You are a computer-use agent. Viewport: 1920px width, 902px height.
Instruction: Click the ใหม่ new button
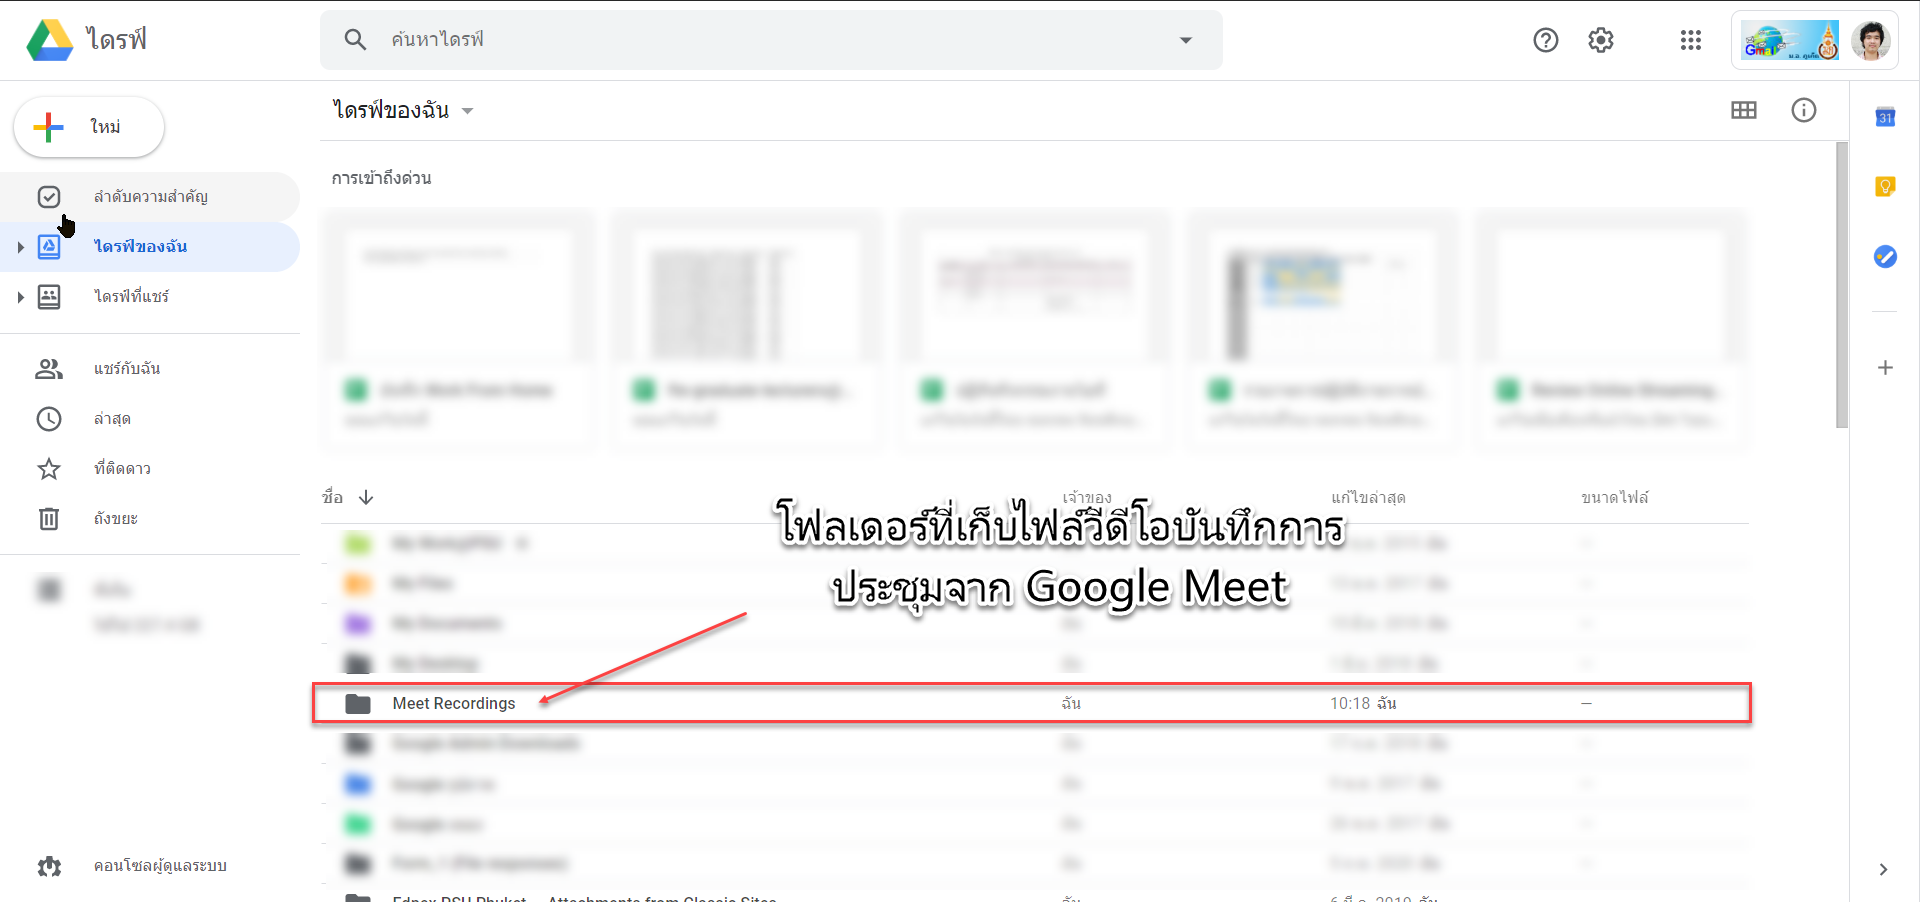89,127
